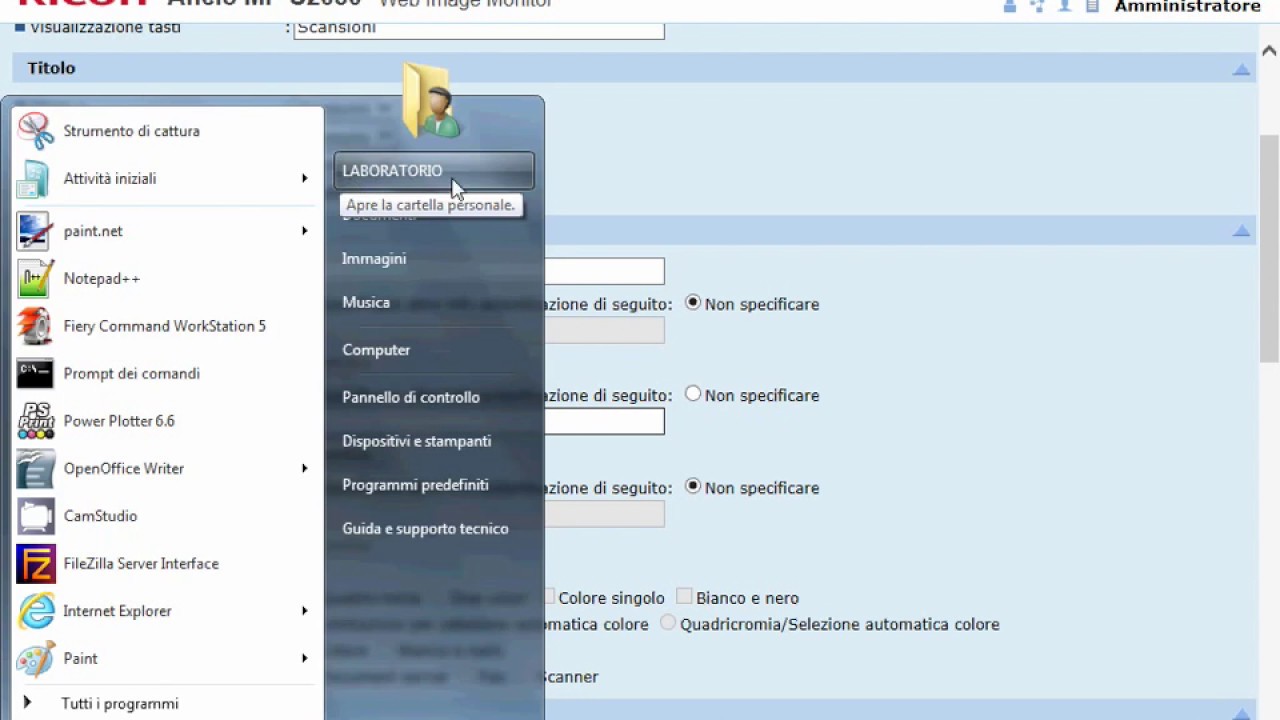Expand paint.net jump list arrow
Viewport: 1280px width, 720px height.
(304, 231)
